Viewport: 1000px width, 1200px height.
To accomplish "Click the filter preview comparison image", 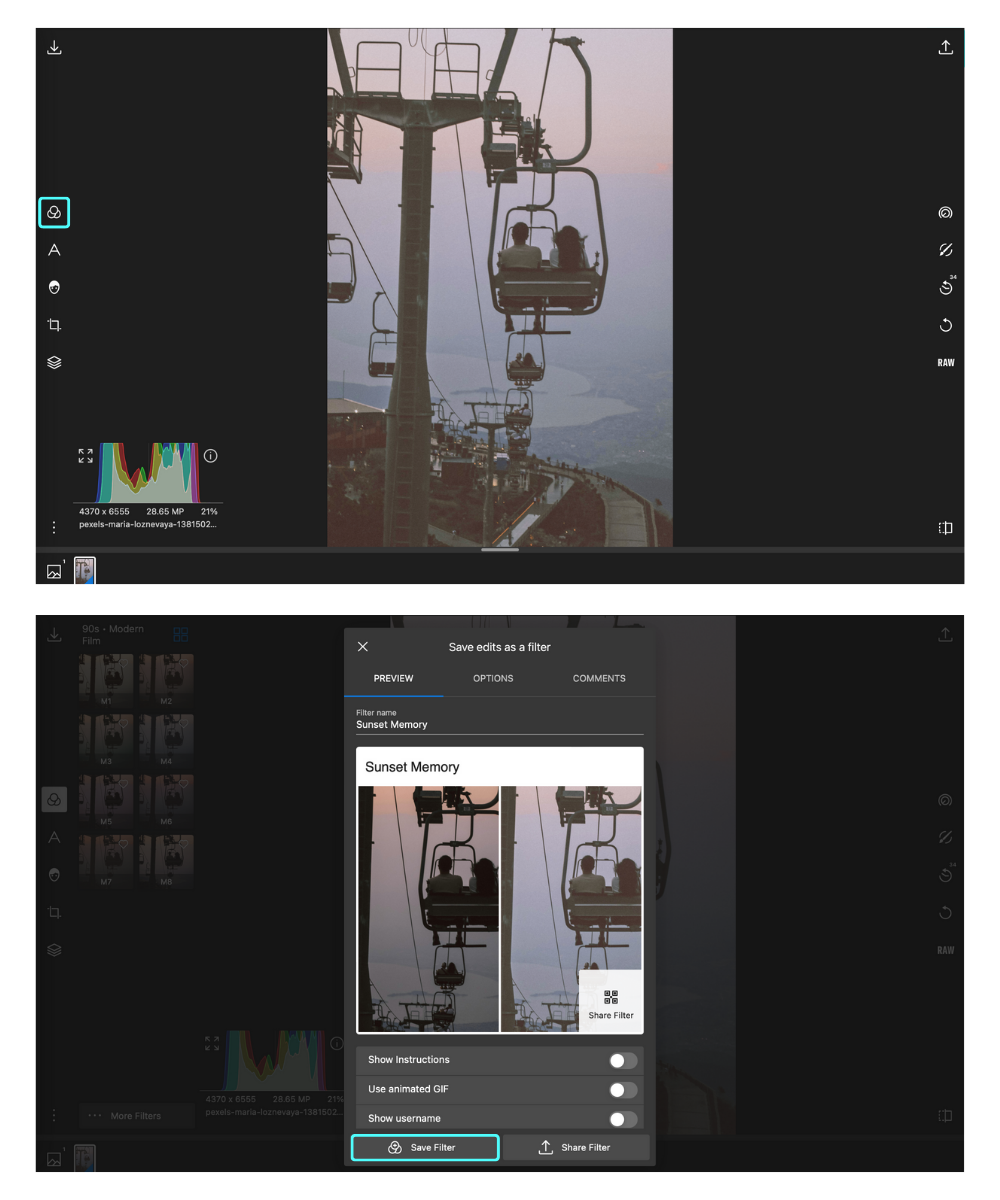I will tap(500, 909).
